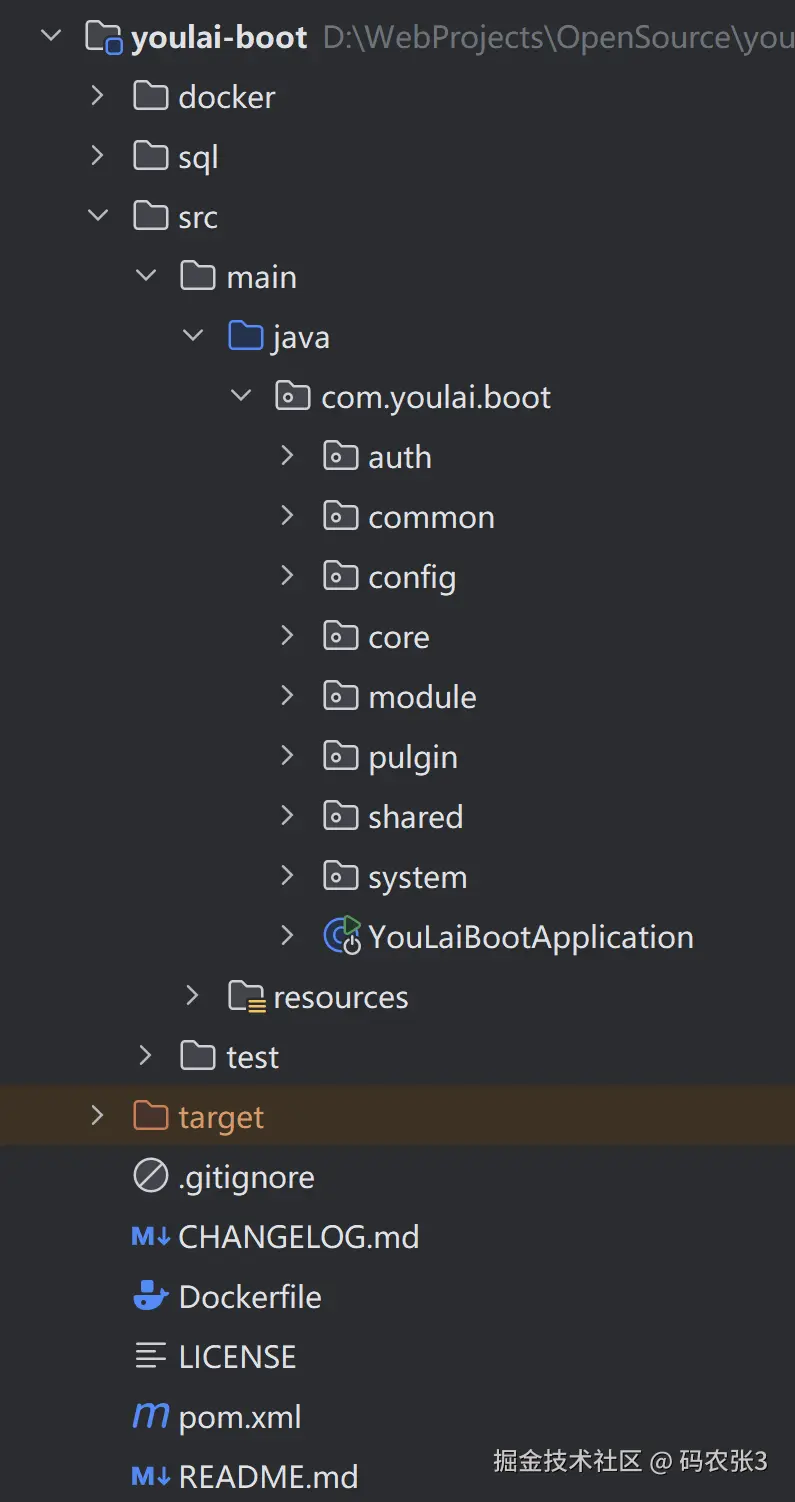The width and height of the screenshot is (795, 1502).
Task: Click the LICENSE text file icon
Action: 151,1356
